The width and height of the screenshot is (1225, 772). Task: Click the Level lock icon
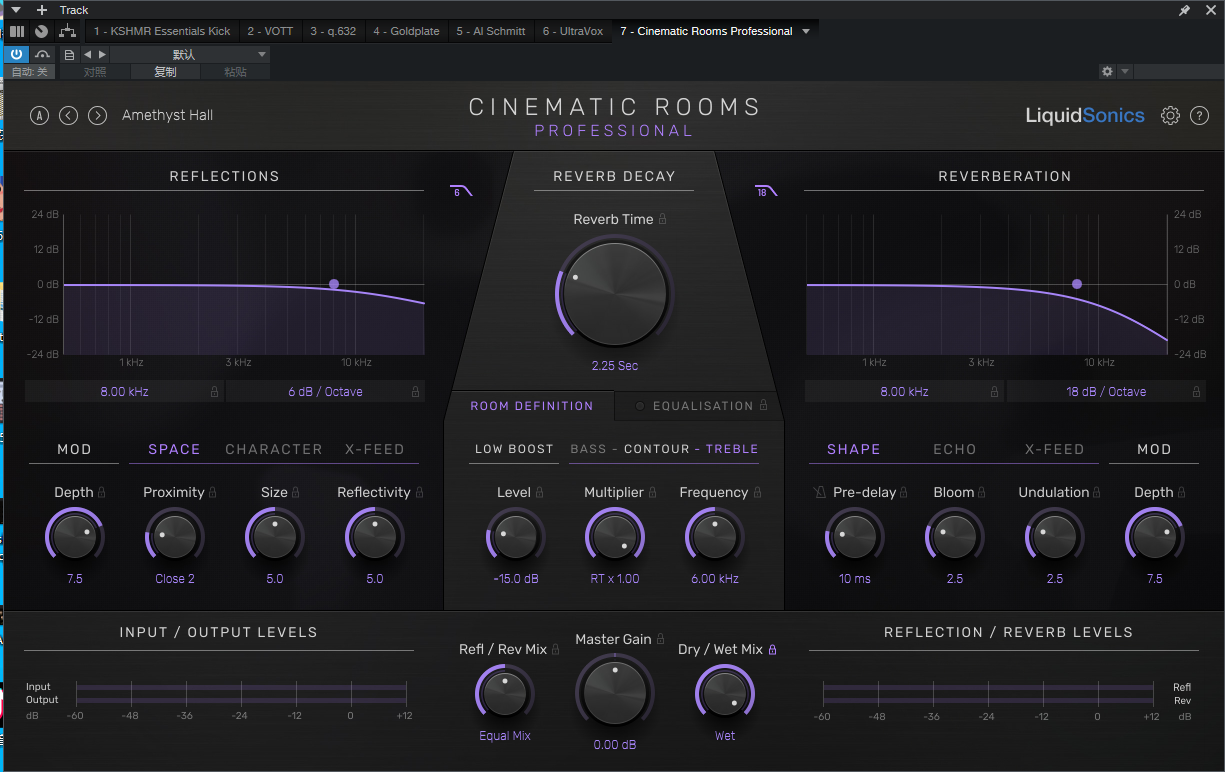point(540,492)
